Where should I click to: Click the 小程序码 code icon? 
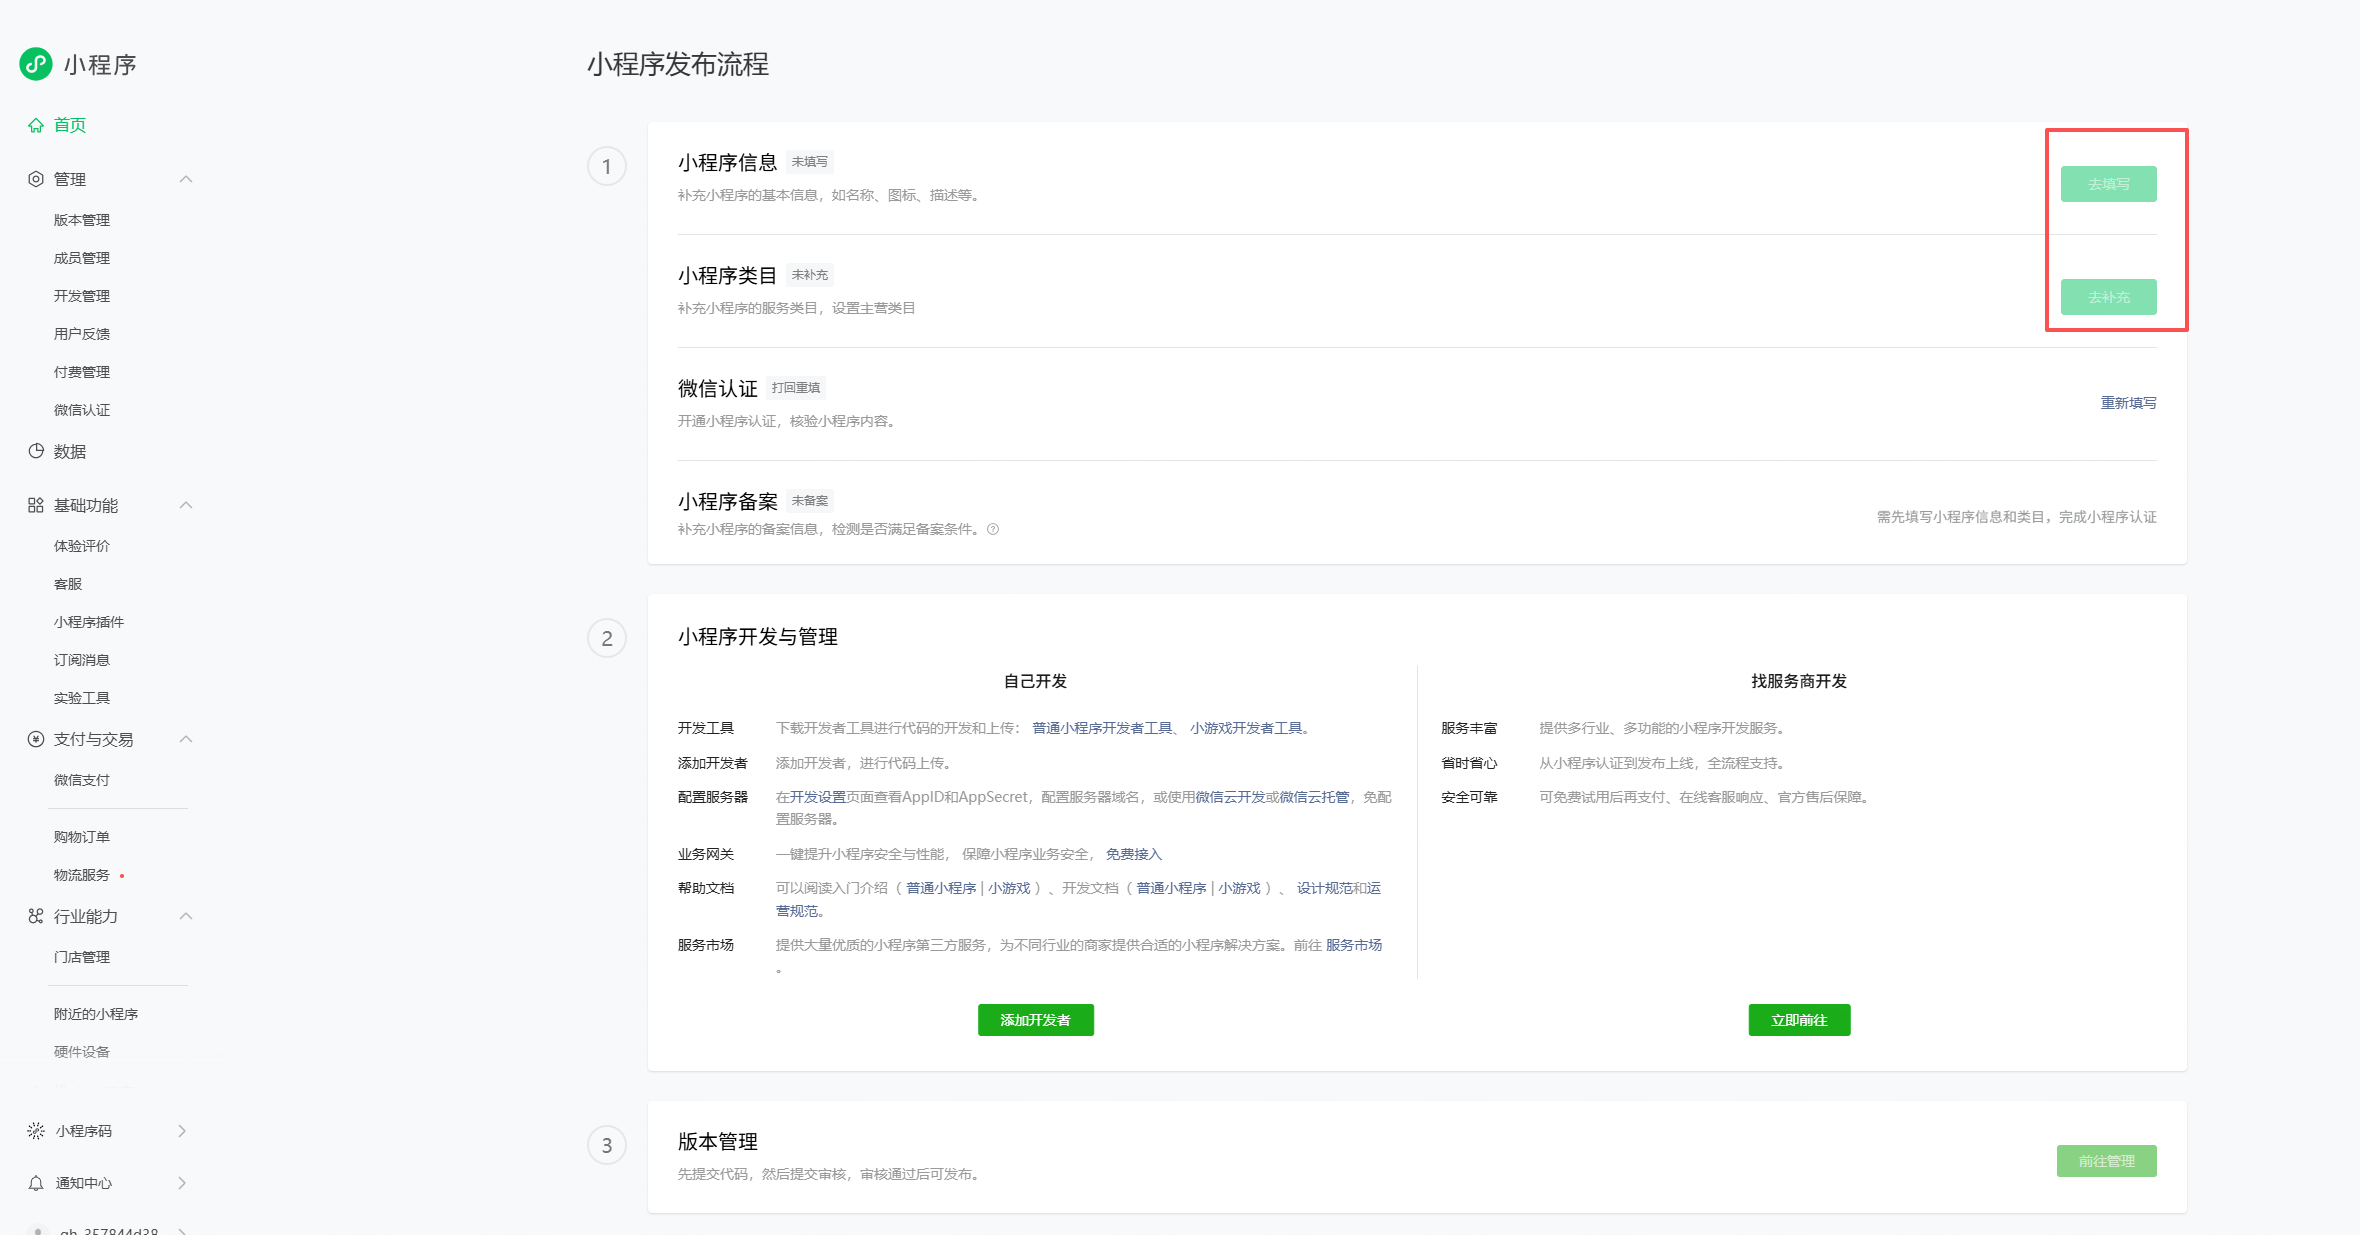(36, 1131)
